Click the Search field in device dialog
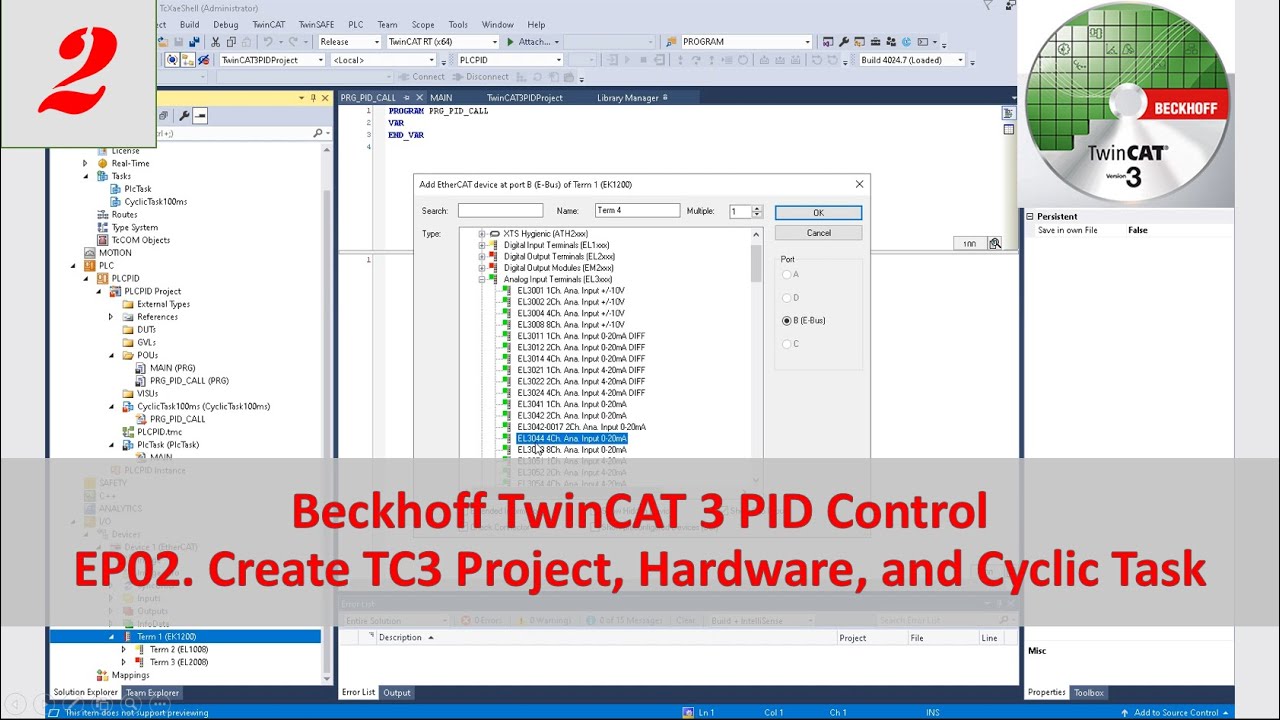This screenshot has height=720, width=1280. [x=500, y=211]
